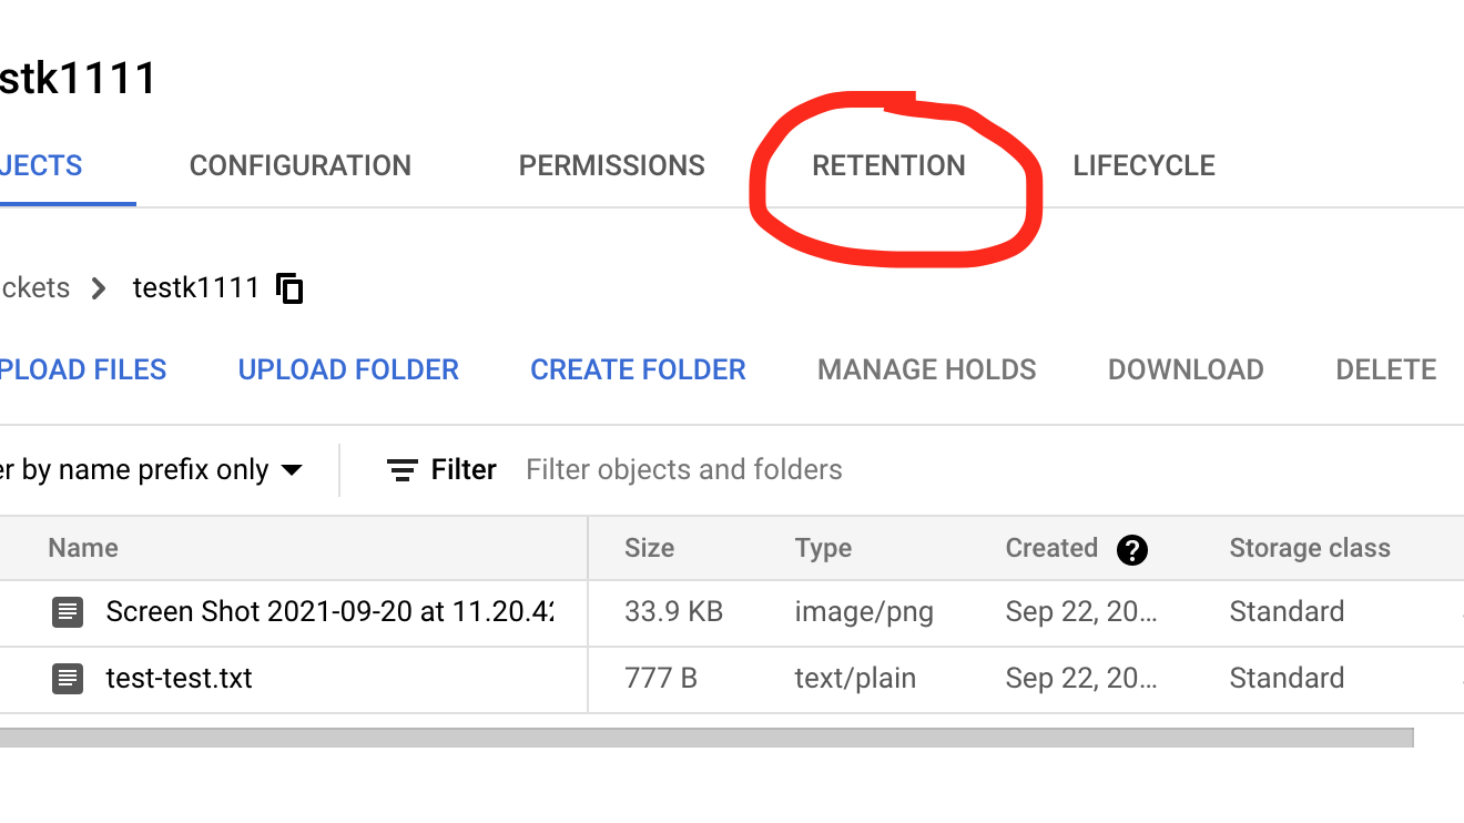The width and height of the screenshot is (1464, 823).
Task: Switch to the CONFIGURATION tab
Action: pyautogui.click(x=300, y=166)
